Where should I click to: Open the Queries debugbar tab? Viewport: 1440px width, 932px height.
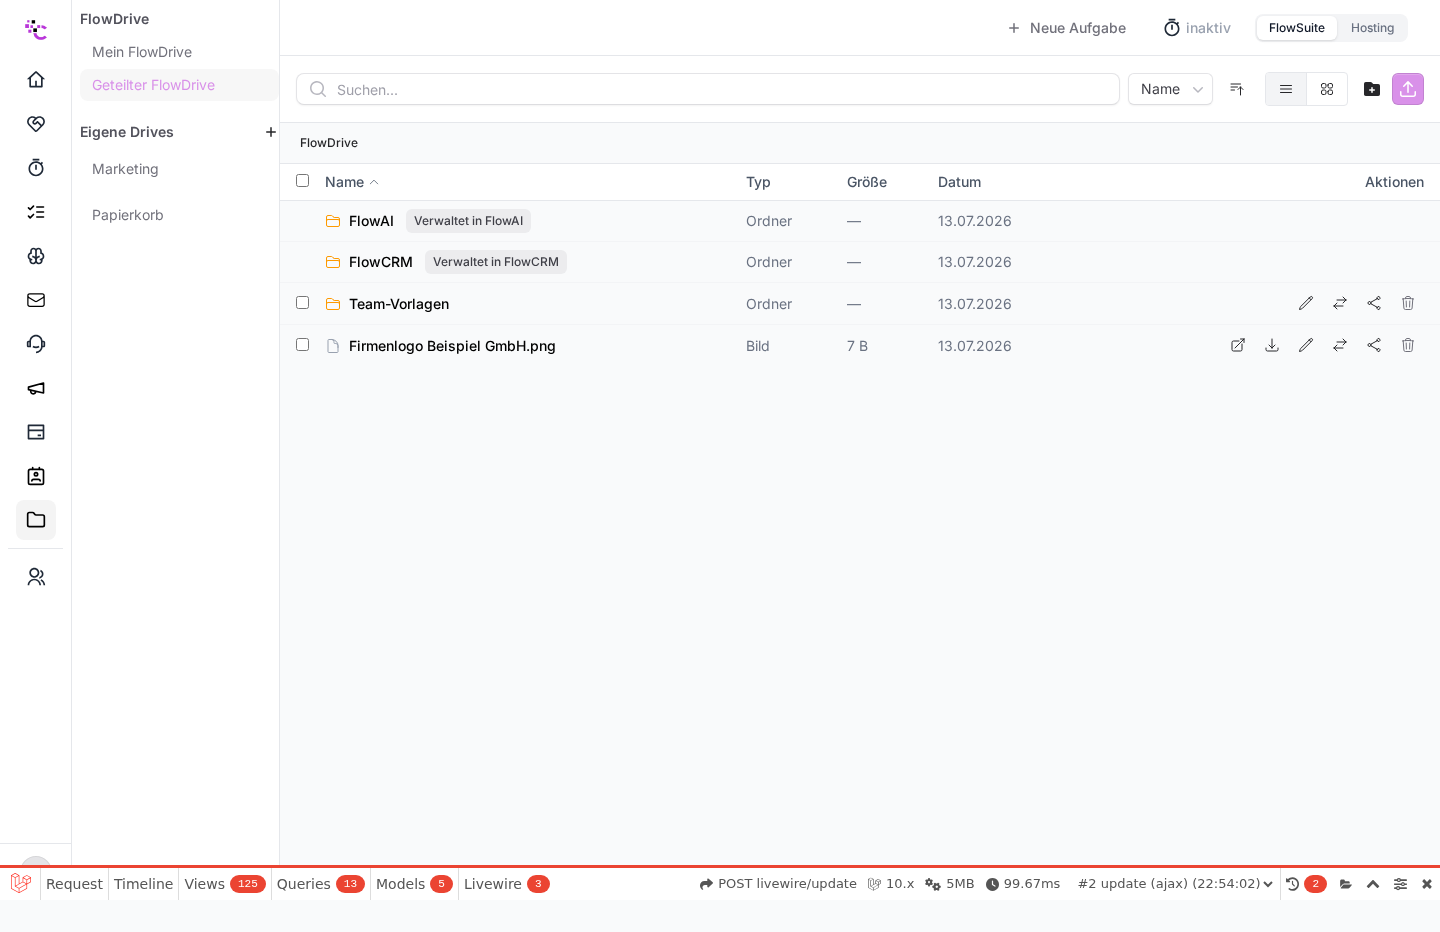pos(320,884)
